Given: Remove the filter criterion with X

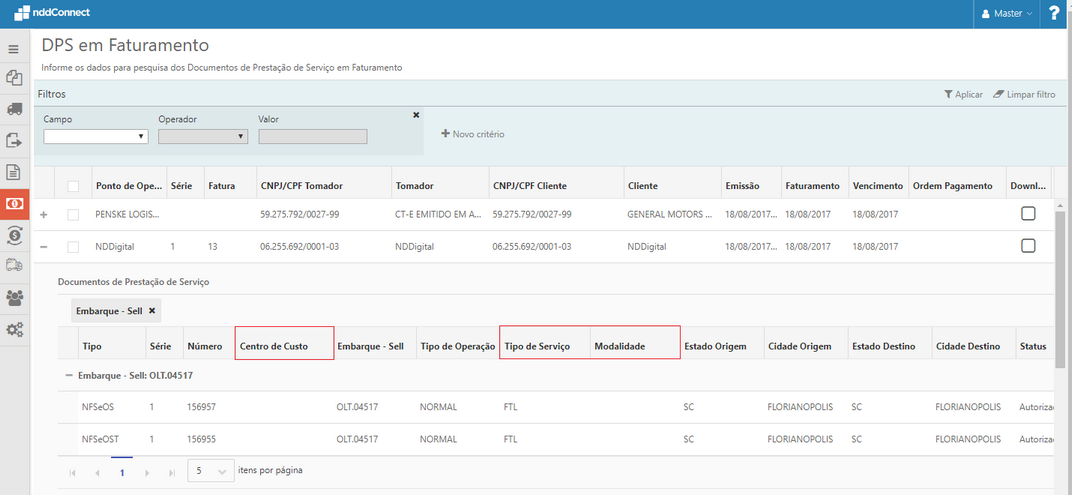Looking at the screenshot, I should coord(416,115).
